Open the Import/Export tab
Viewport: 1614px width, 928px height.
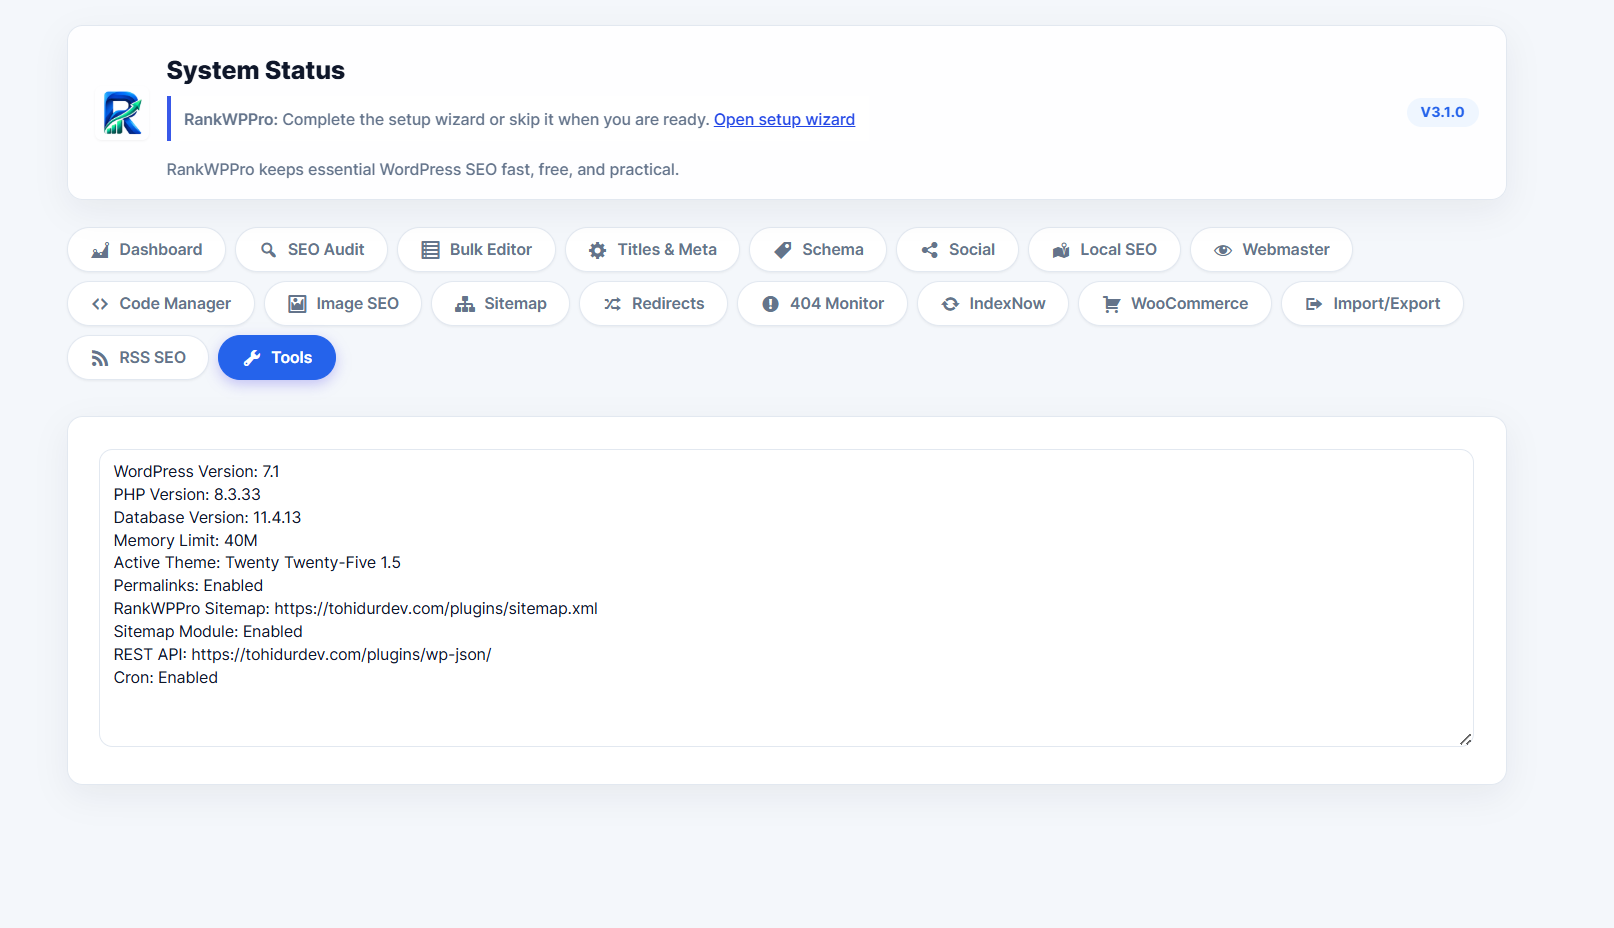(1371, 304)
